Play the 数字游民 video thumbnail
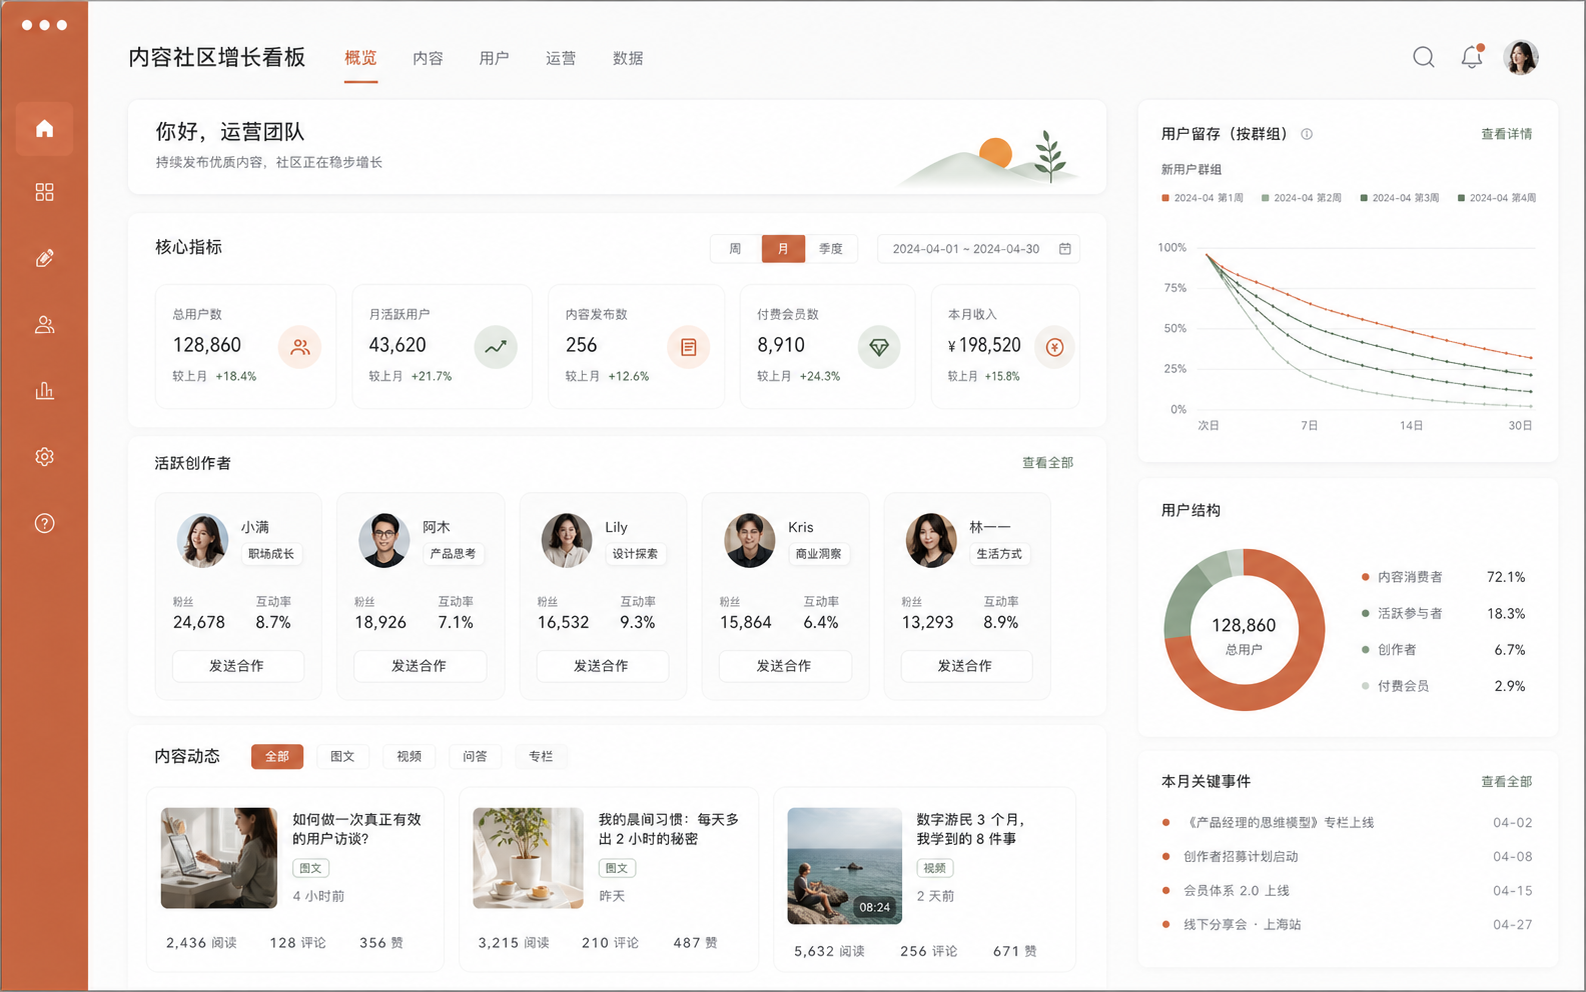 [845, 866]
